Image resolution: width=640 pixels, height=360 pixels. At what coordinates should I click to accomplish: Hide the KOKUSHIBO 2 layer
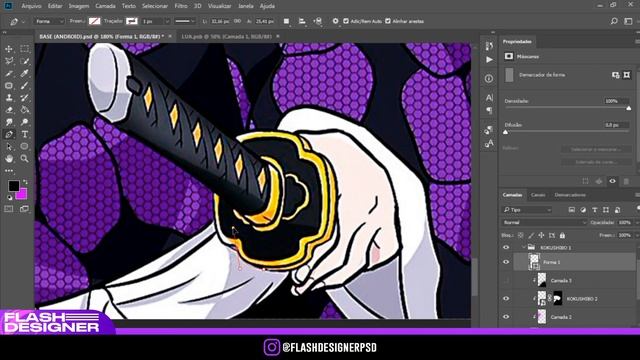[x=506, y=299]
